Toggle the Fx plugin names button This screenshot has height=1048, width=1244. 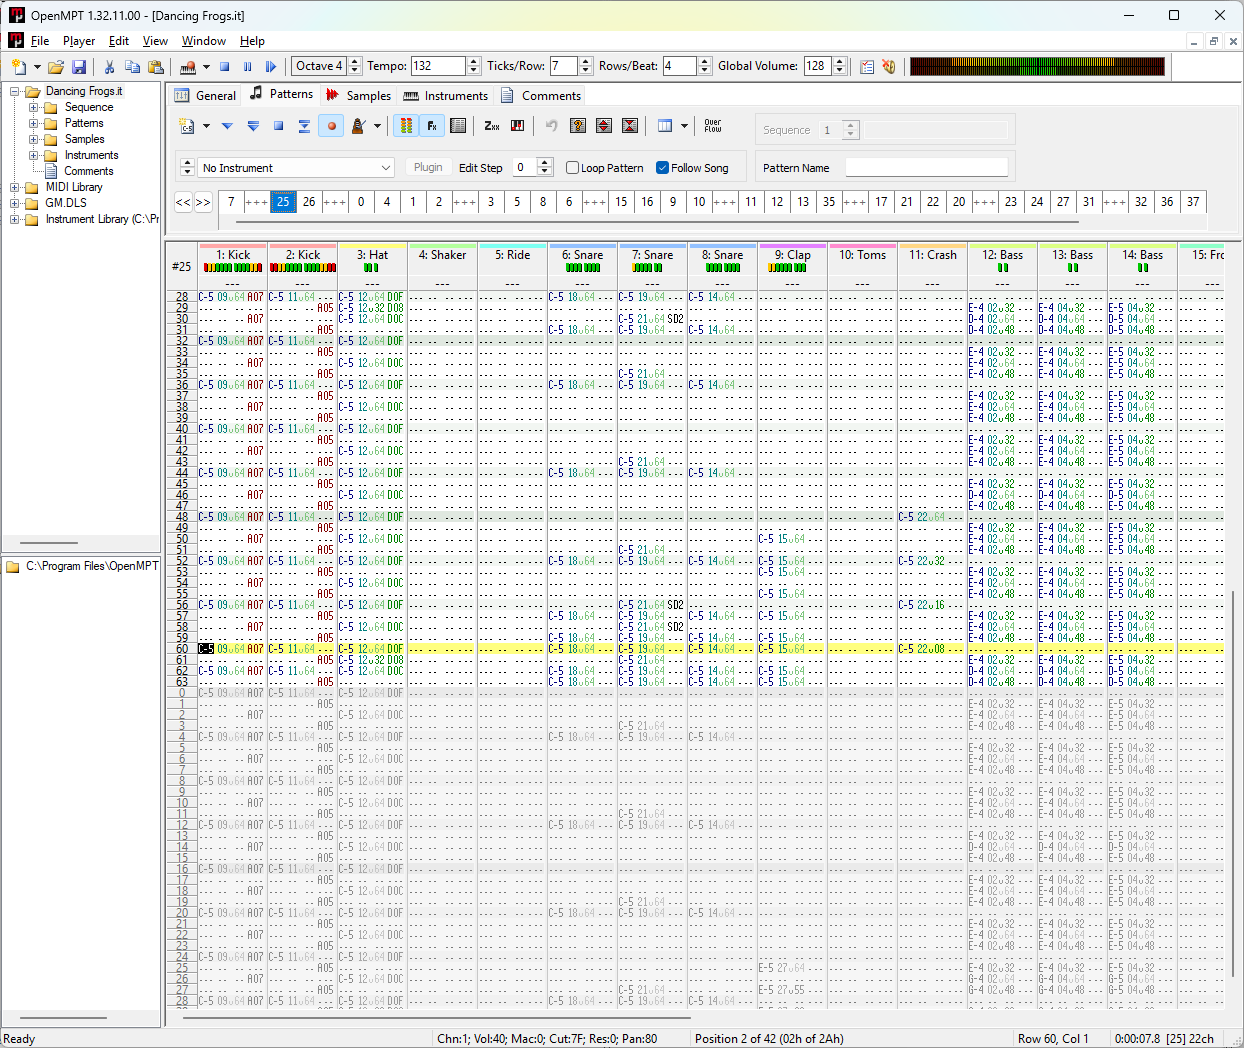[x=432, y=126]
